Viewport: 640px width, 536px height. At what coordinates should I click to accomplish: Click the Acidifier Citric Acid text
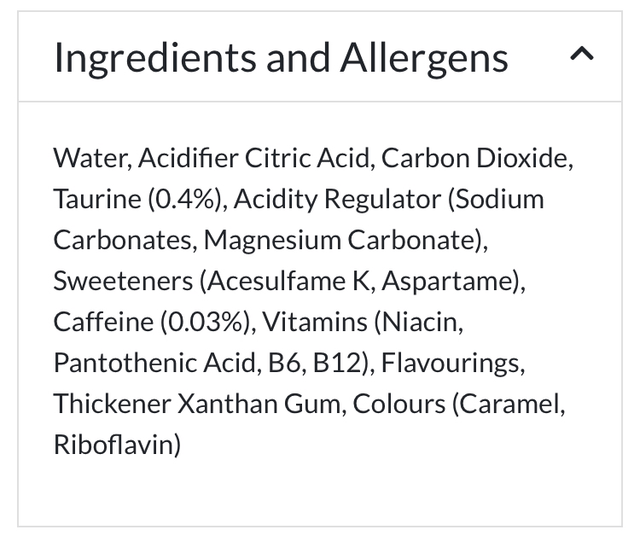click(254, 157)
